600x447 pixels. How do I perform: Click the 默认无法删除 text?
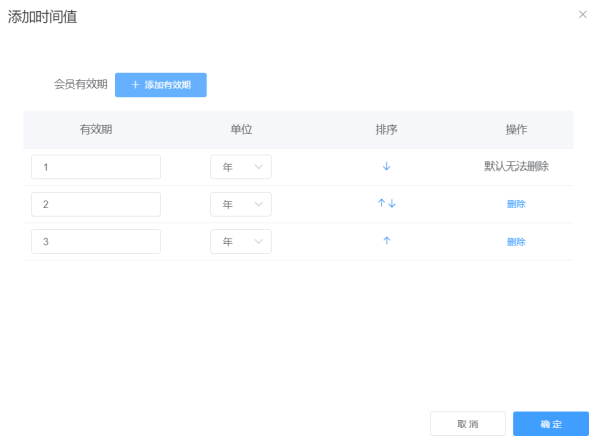click(516, 166)
